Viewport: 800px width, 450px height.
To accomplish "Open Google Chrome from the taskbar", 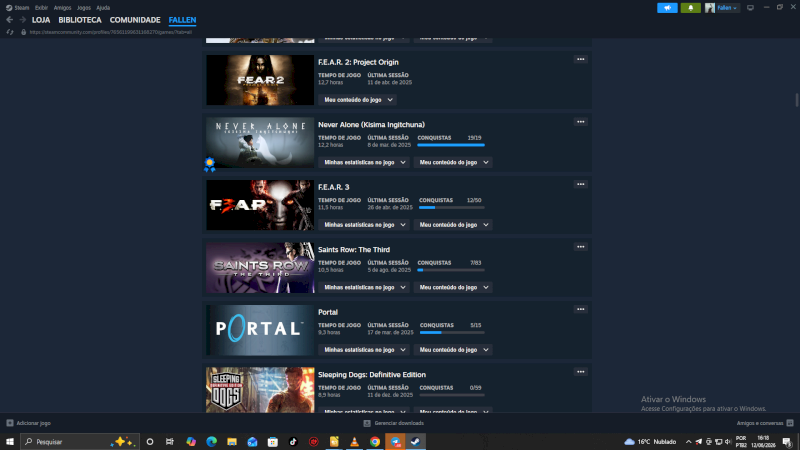I will [x=375, y=442].
